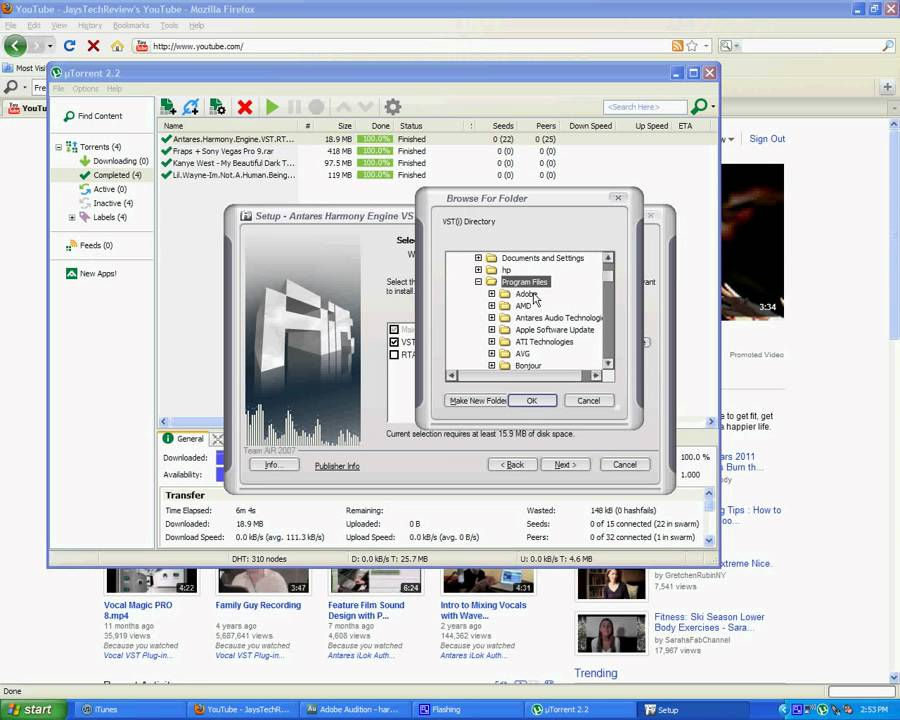900x720 pixels.
Task: Click vertical scrollbar thumb in folder tree
Action: pos(608,276)
